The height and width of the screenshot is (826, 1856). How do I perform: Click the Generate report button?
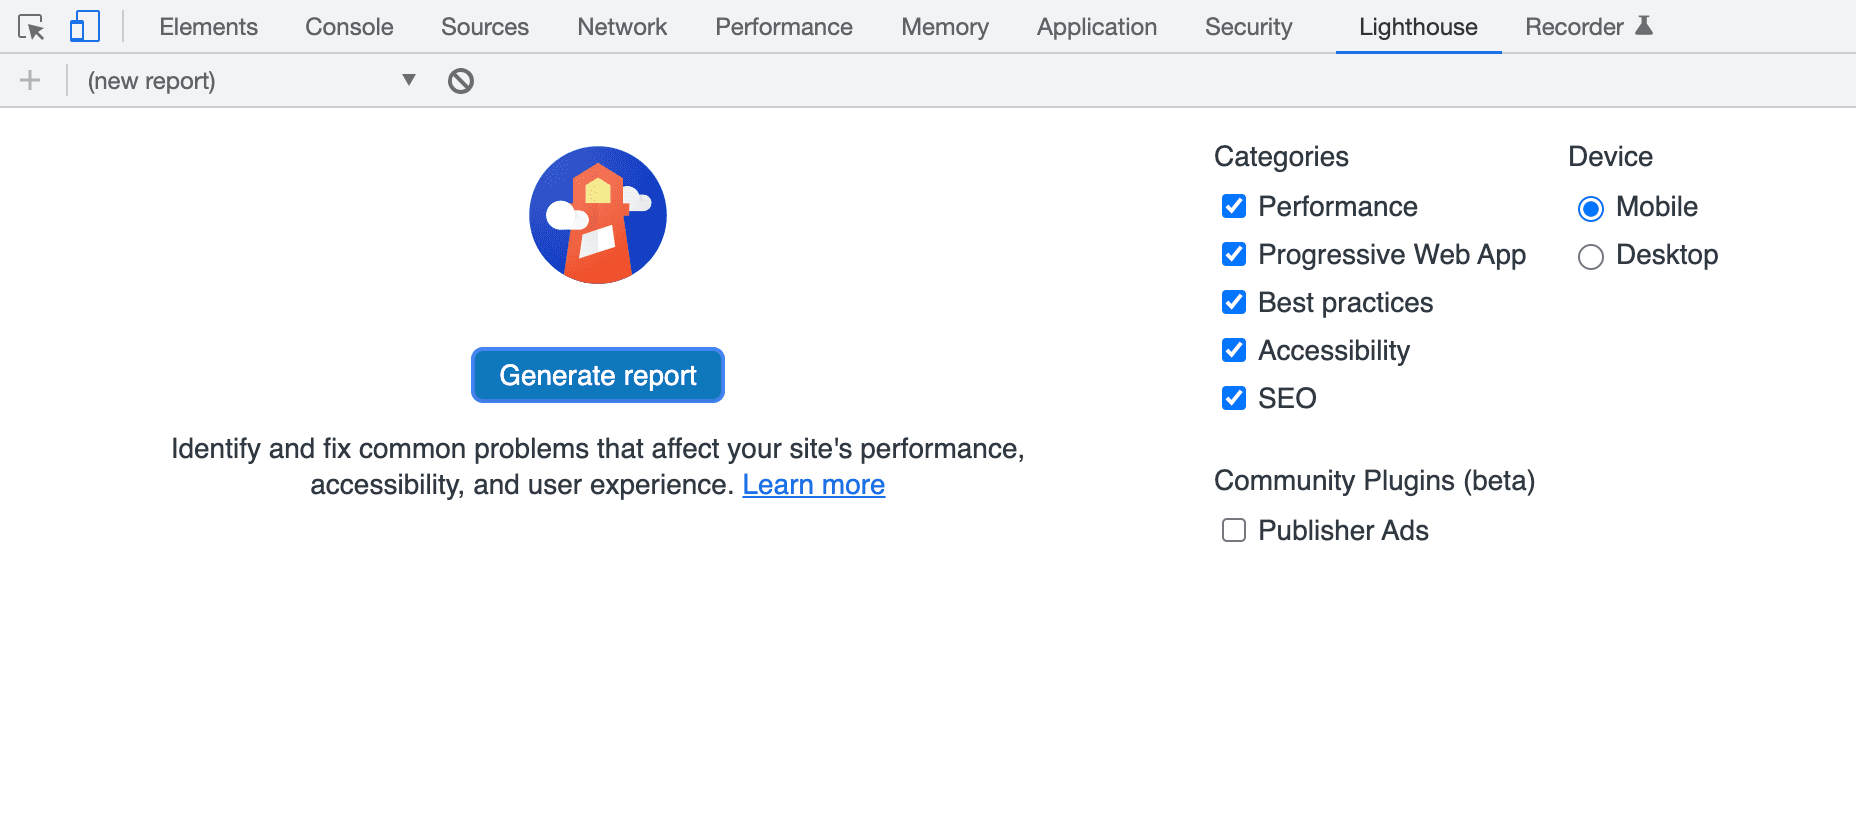(598, 376)
